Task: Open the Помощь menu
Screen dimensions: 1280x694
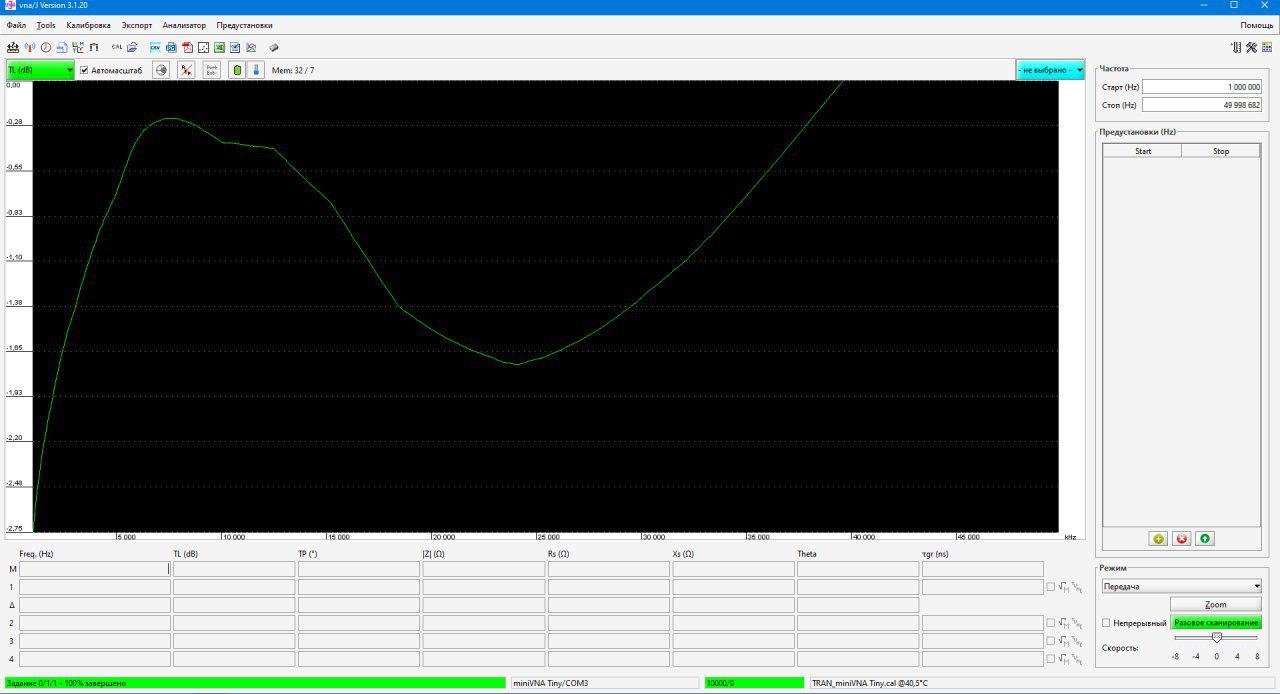Action: coord(1257,25)
